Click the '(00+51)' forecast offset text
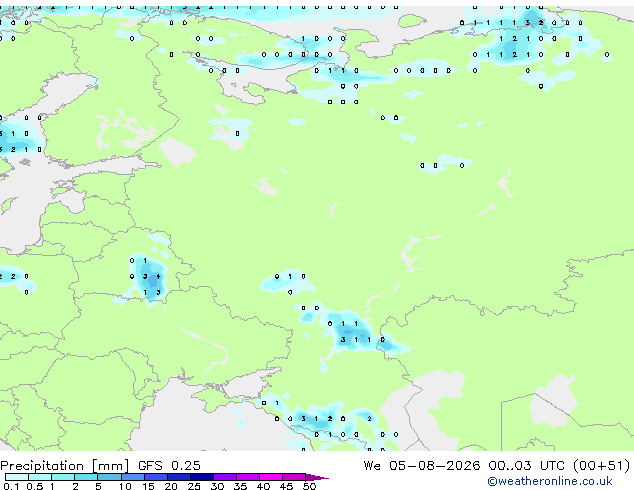Image resolution: width=634 pixels, height=490 pixels. (601, 466)
